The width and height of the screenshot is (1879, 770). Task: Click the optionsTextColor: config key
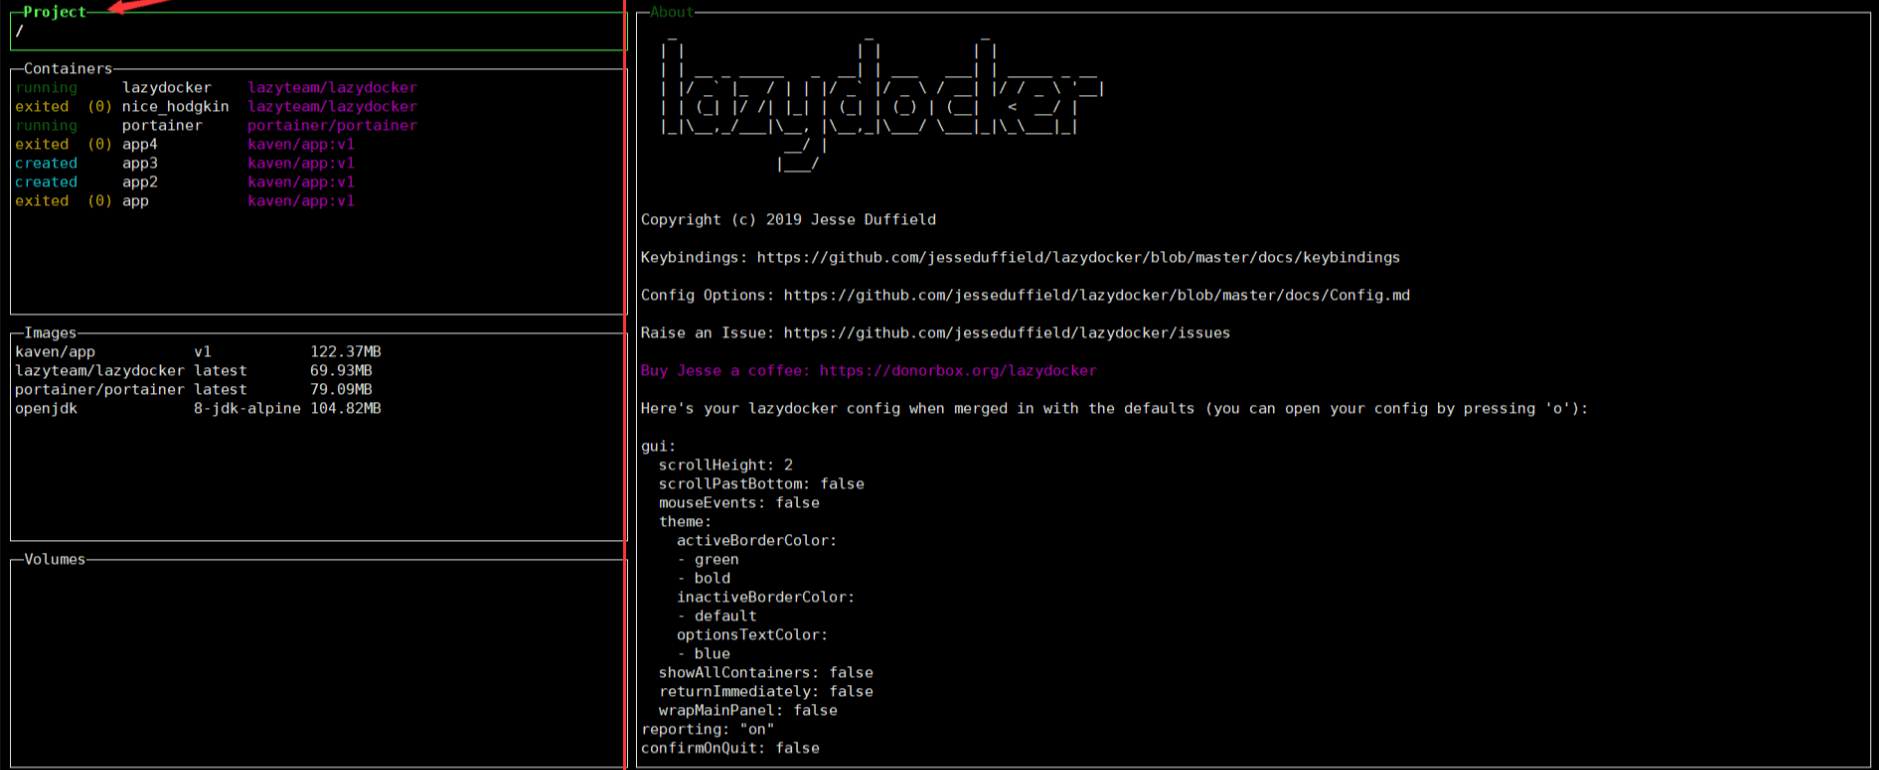[752, 635]
